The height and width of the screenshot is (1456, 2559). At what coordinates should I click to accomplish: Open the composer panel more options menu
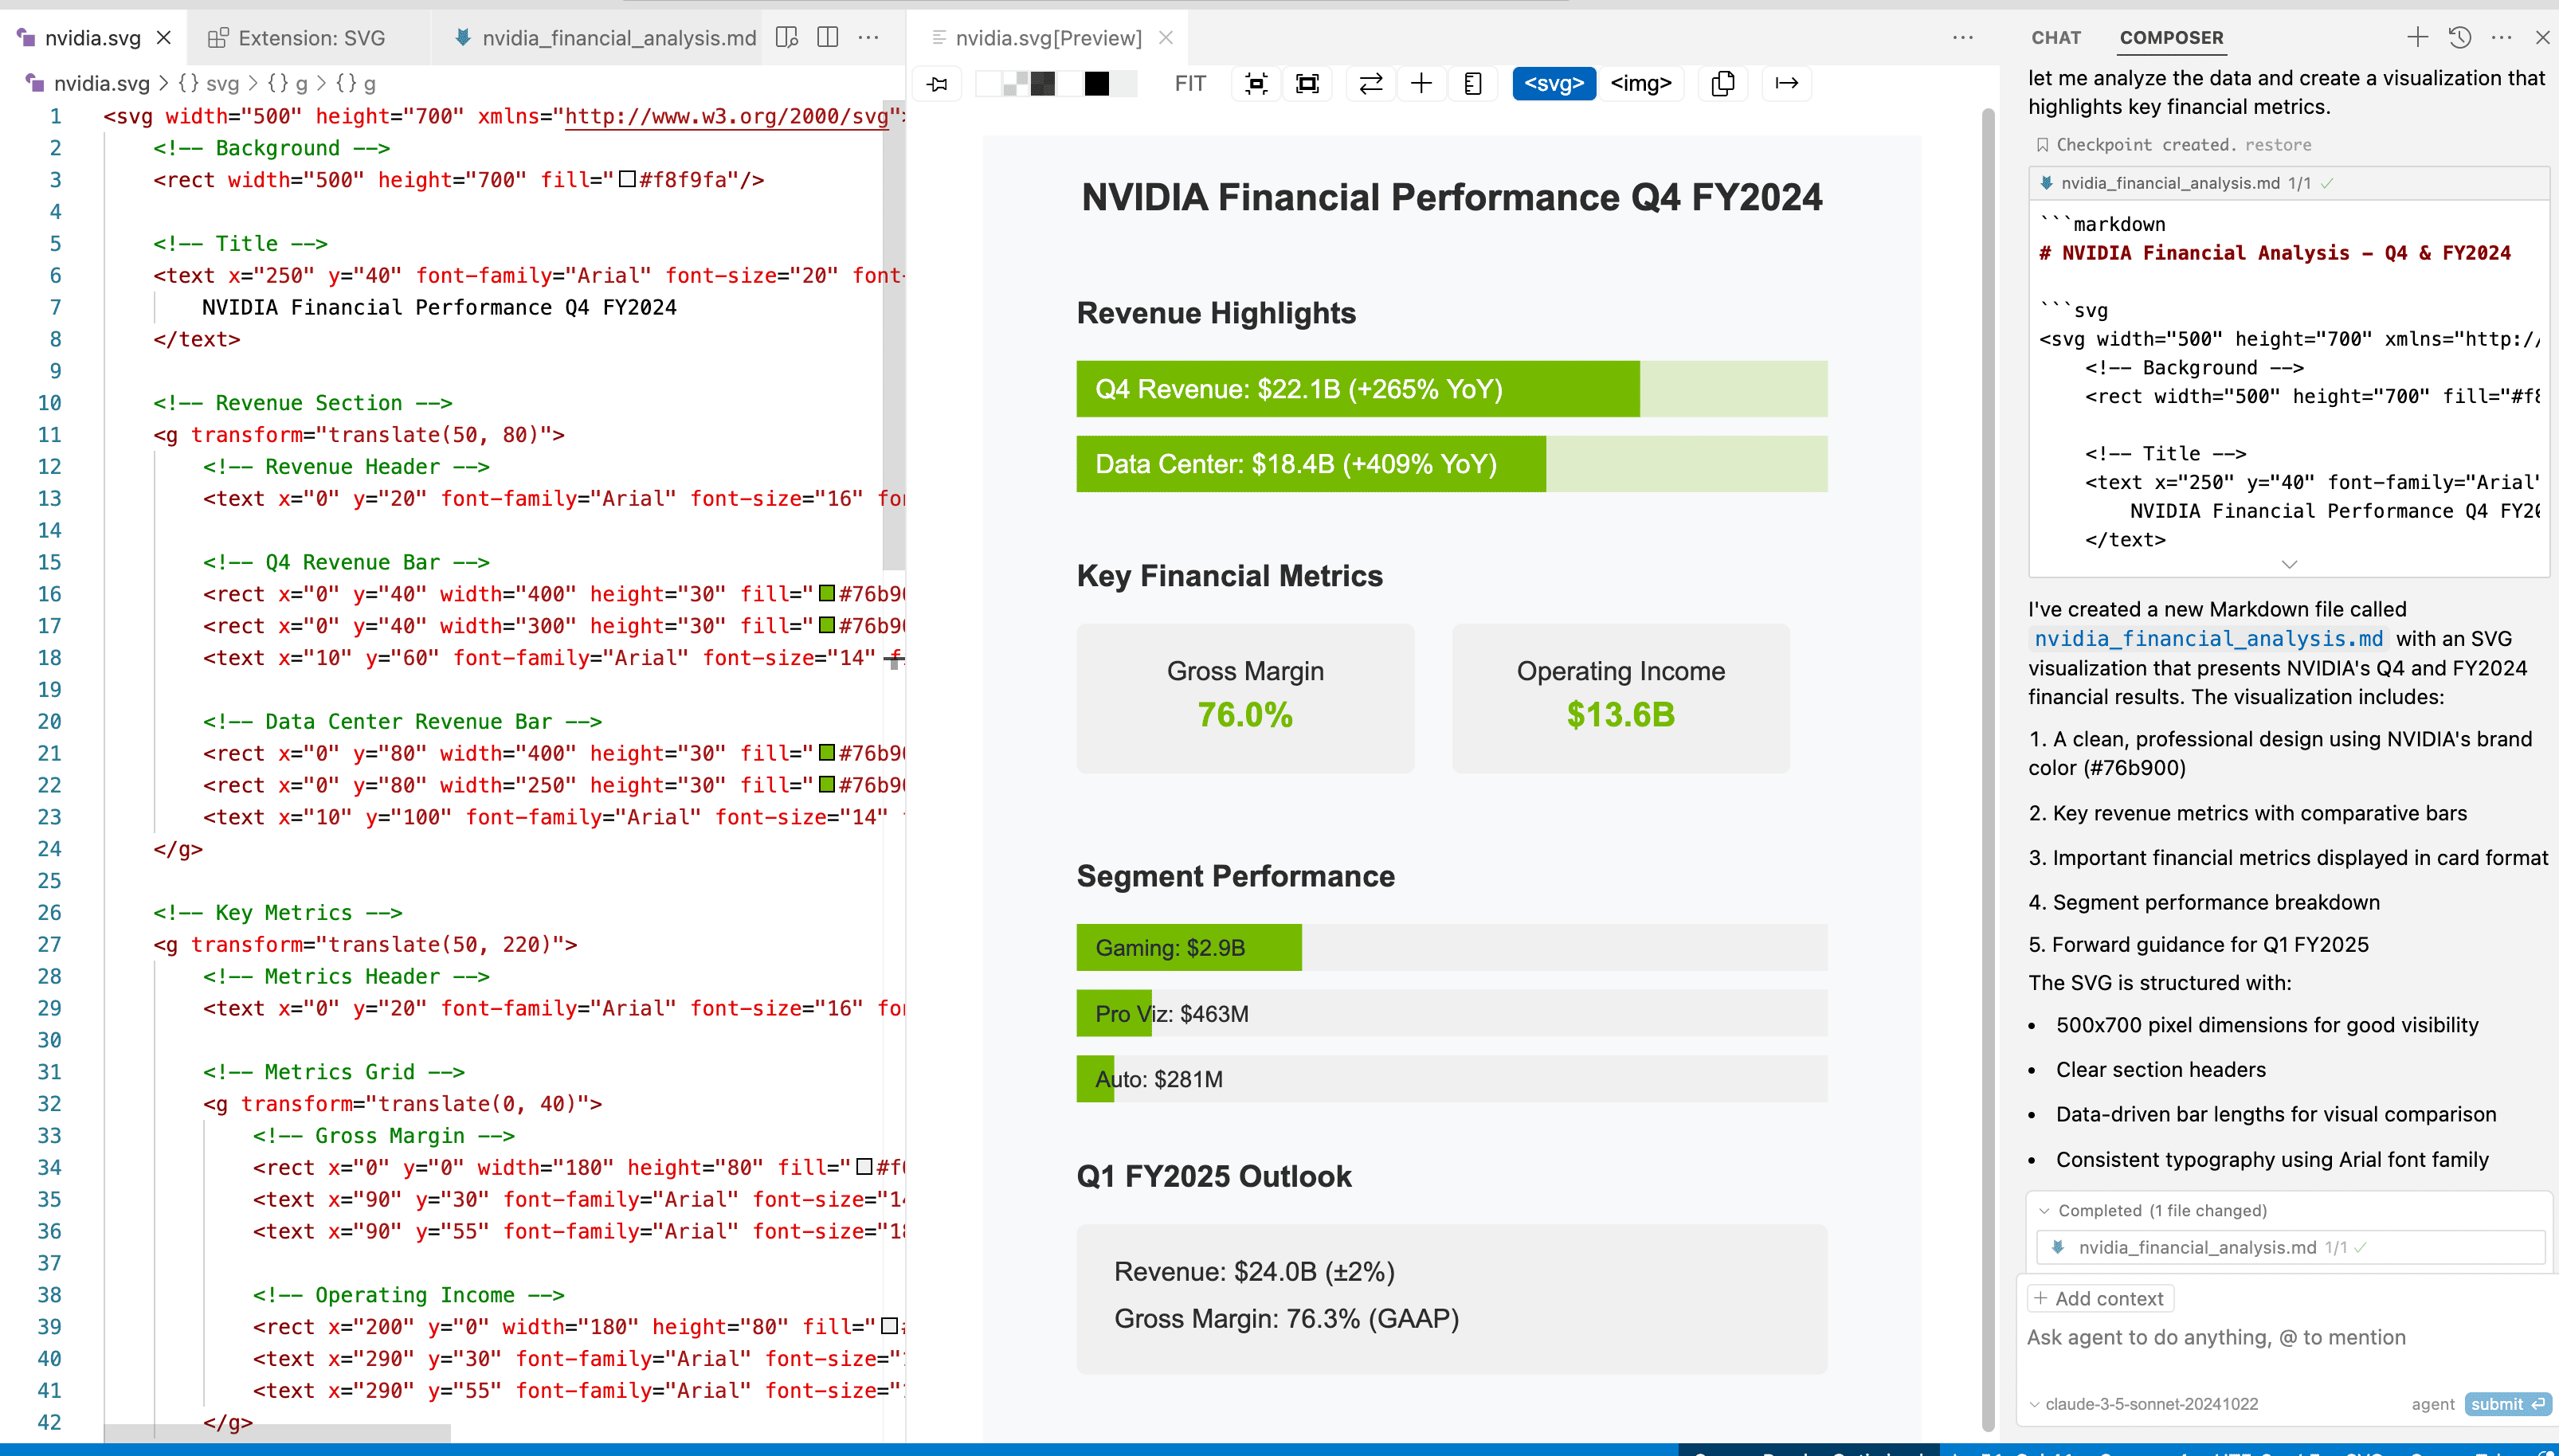(x=2502, y=38)
